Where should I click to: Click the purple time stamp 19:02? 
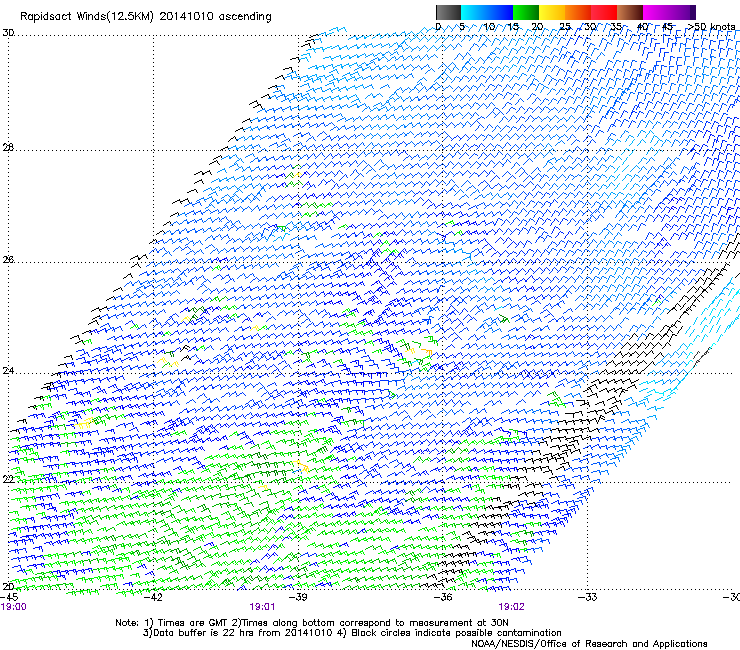pyautogui.click(x=511, y=607)
